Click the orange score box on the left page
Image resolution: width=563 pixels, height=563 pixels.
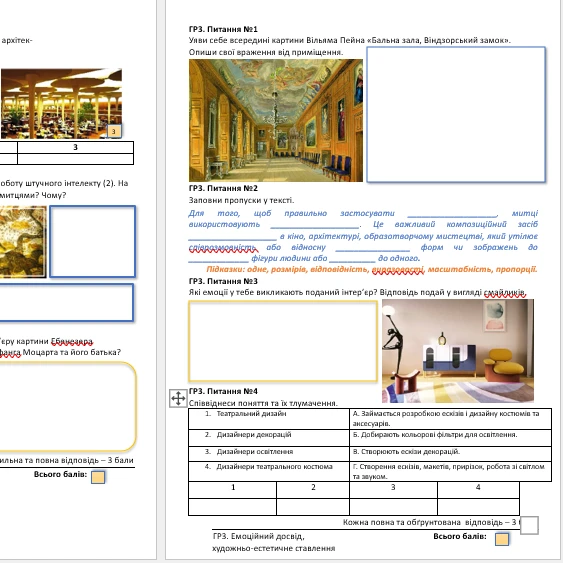tap(98, 477)
